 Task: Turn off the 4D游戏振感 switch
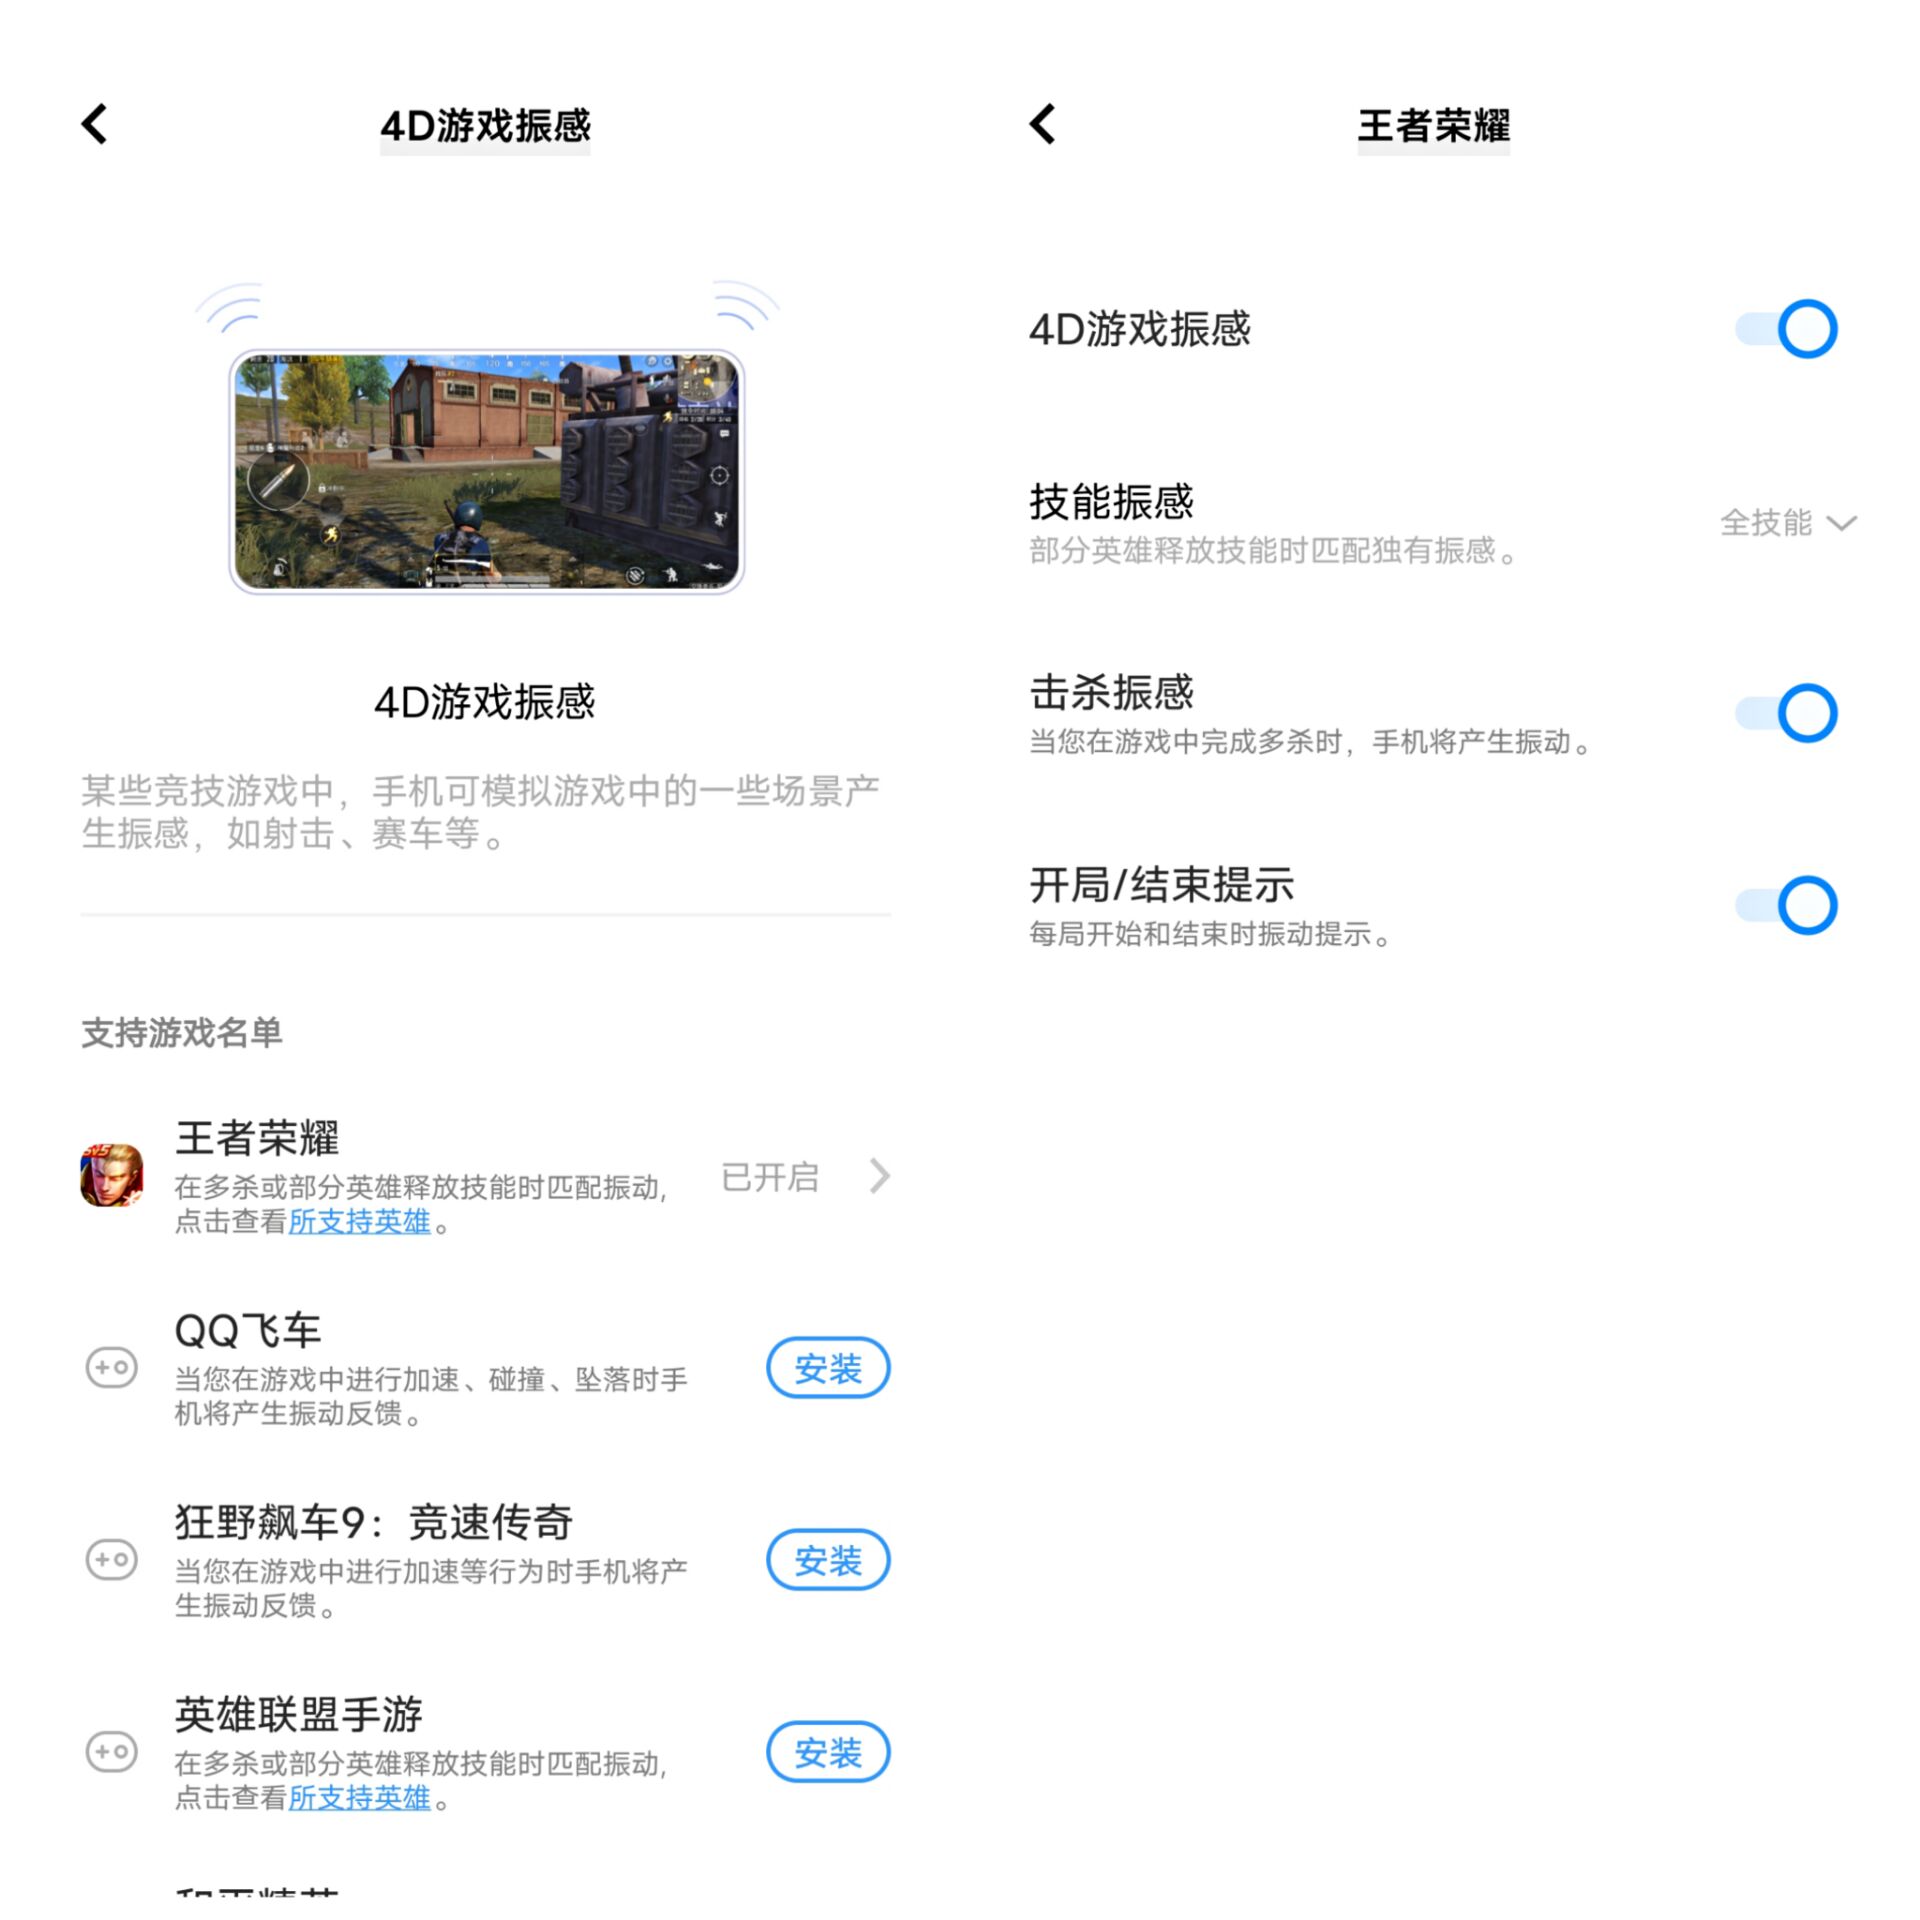(1786, 329)
